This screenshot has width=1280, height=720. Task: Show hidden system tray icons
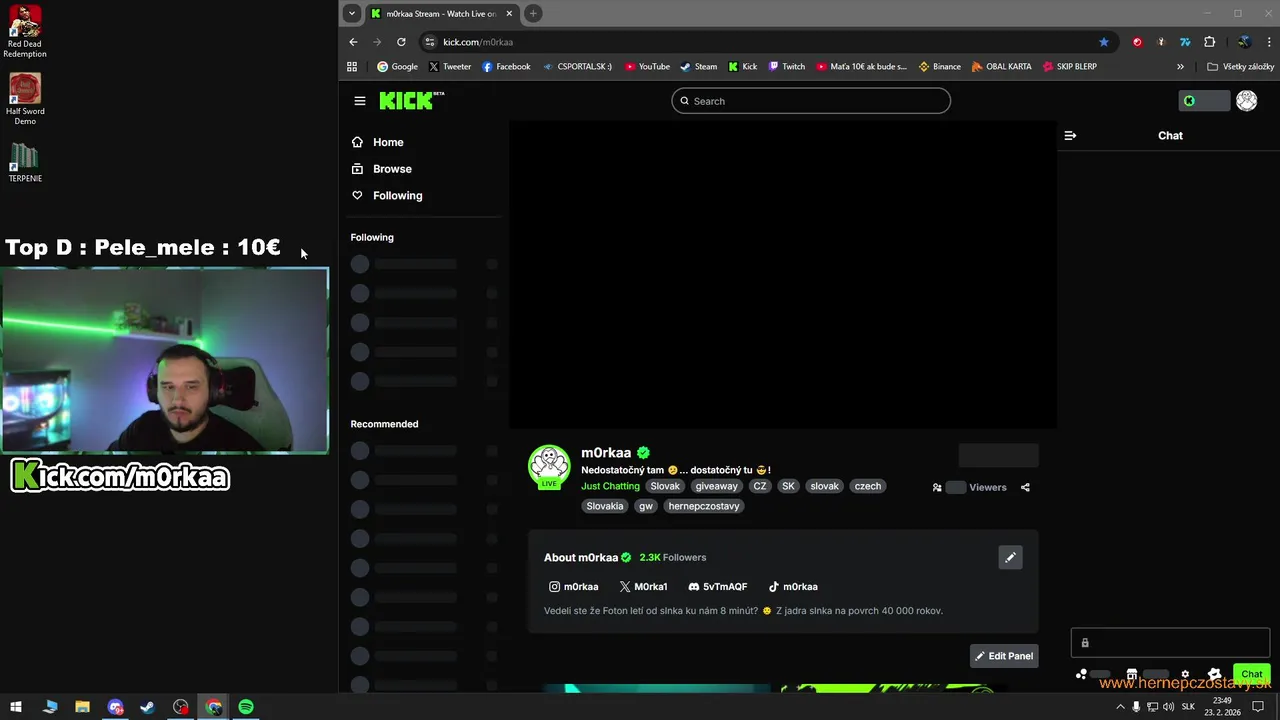click(1120, 707)
